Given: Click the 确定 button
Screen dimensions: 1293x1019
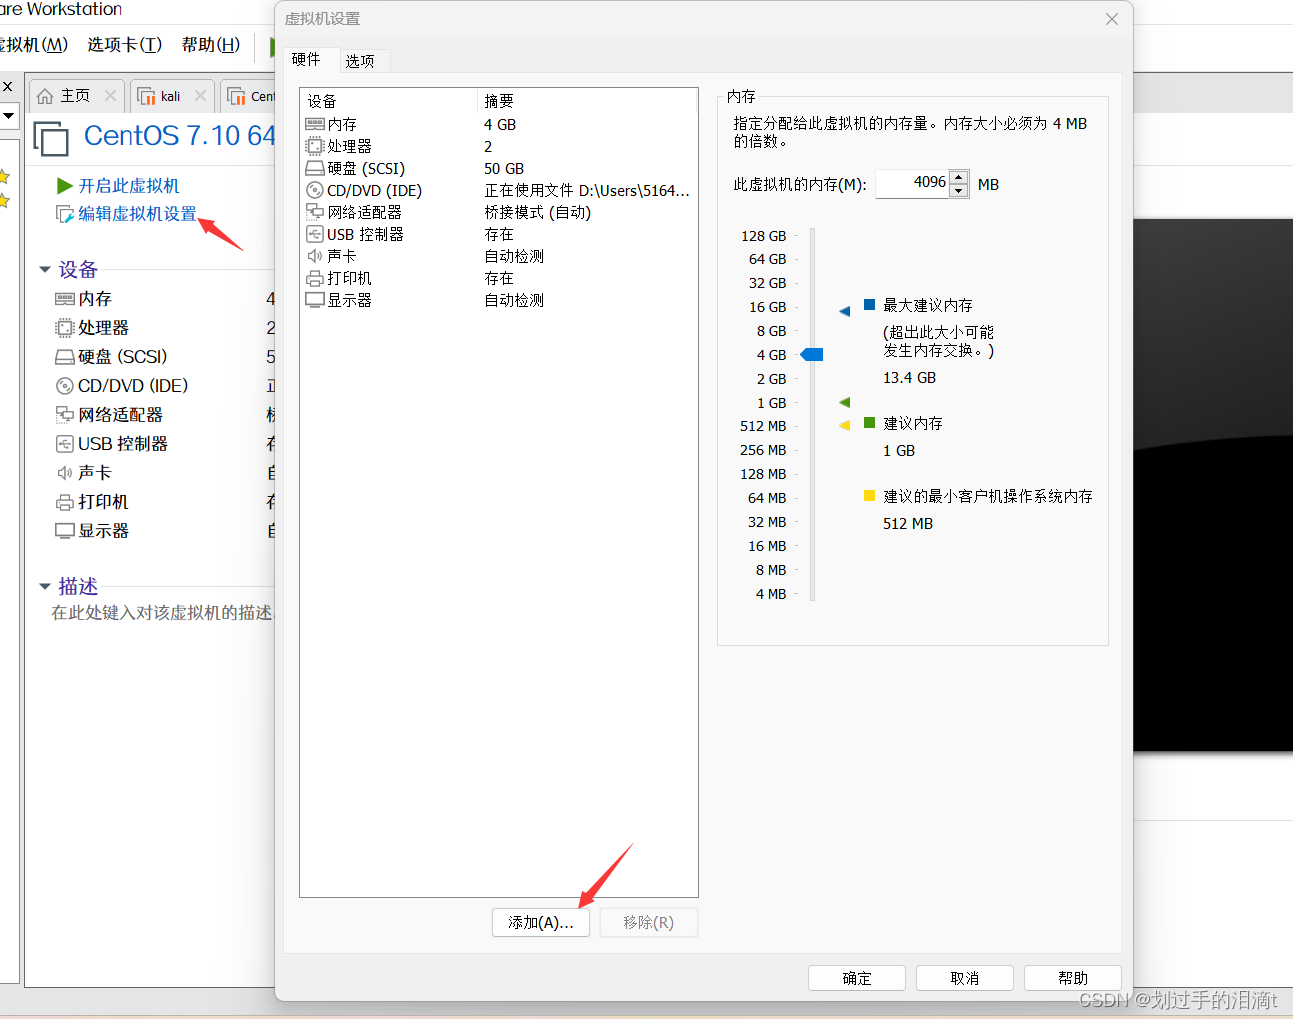Looking at the screenshot, I should point(857,978).
